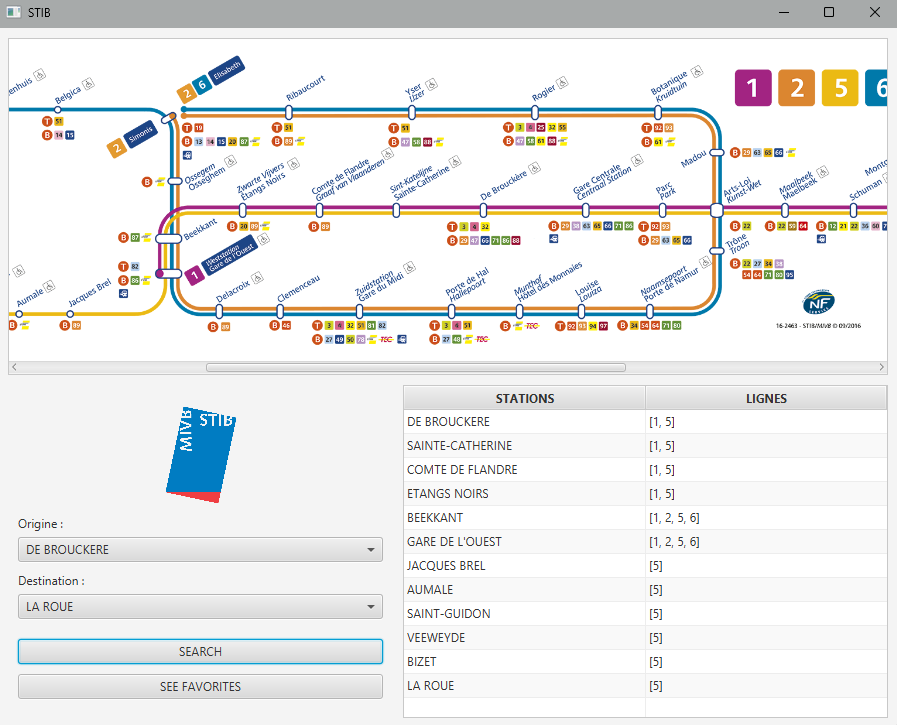Sort by the STATIONS column header
This screenshot has height=725, width=897.
coord(524,398)
